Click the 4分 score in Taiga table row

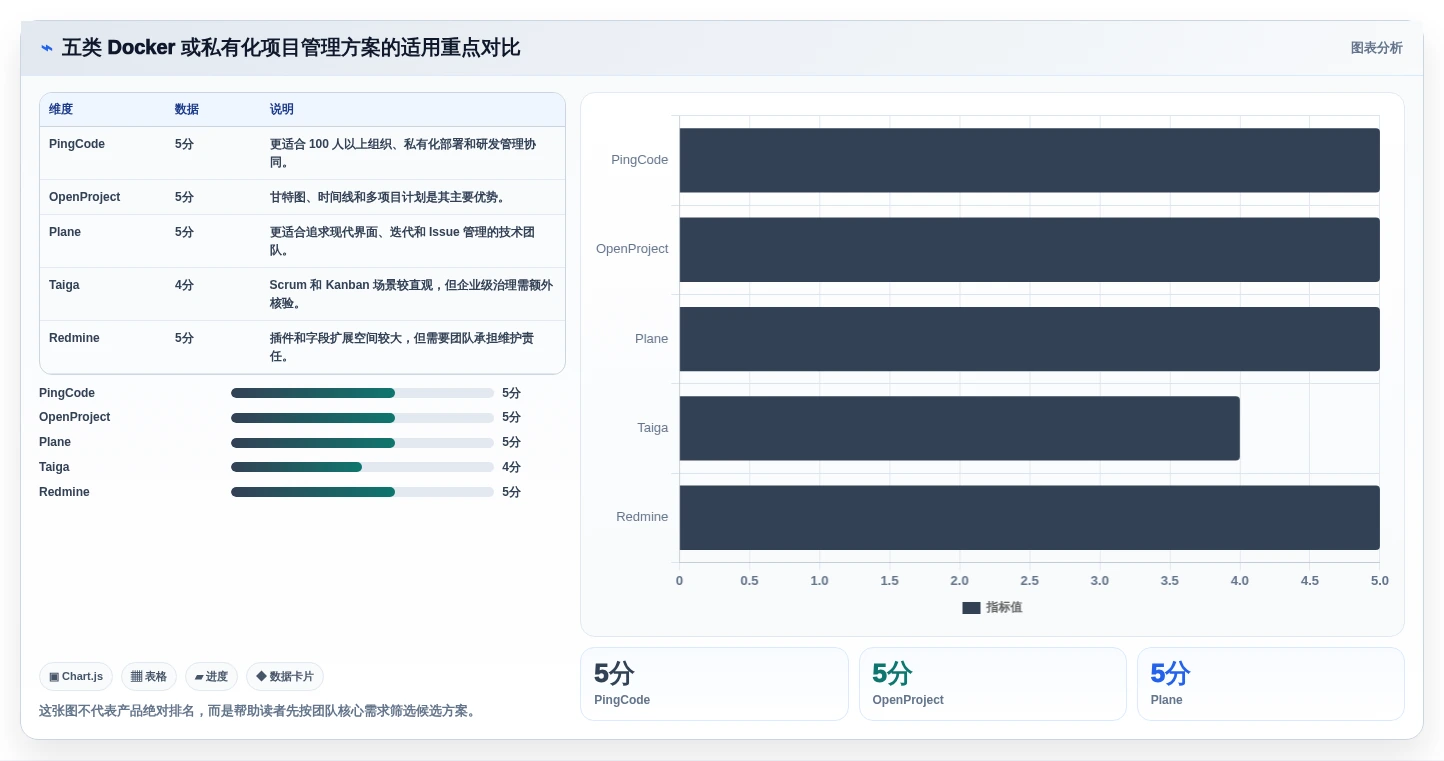click(x=184, y=285)
